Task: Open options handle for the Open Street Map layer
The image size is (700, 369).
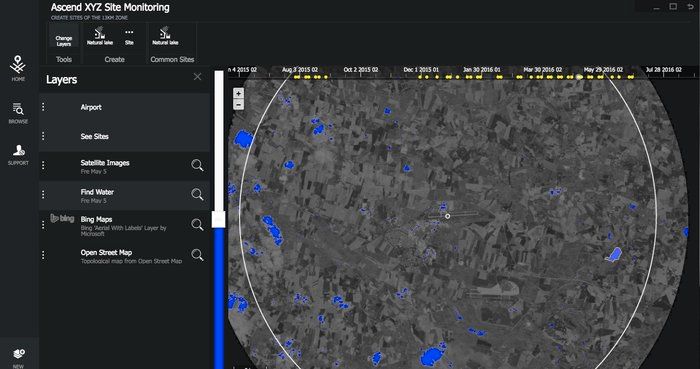Action: coord(43,255)
